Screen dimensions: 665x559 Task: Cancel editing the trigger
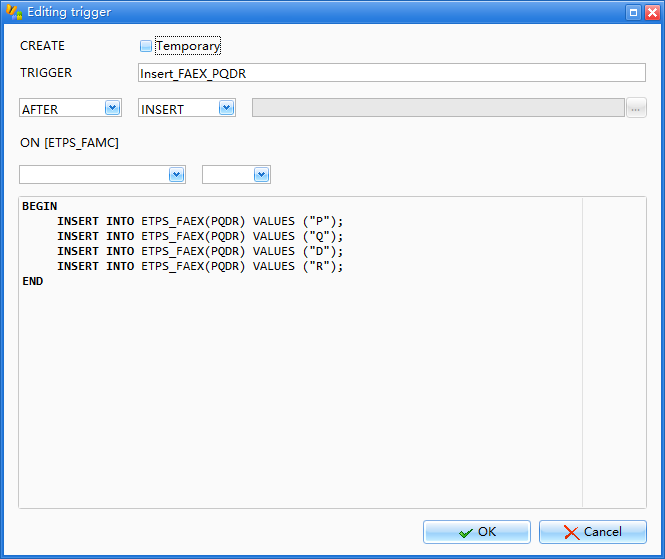point(592,532)
